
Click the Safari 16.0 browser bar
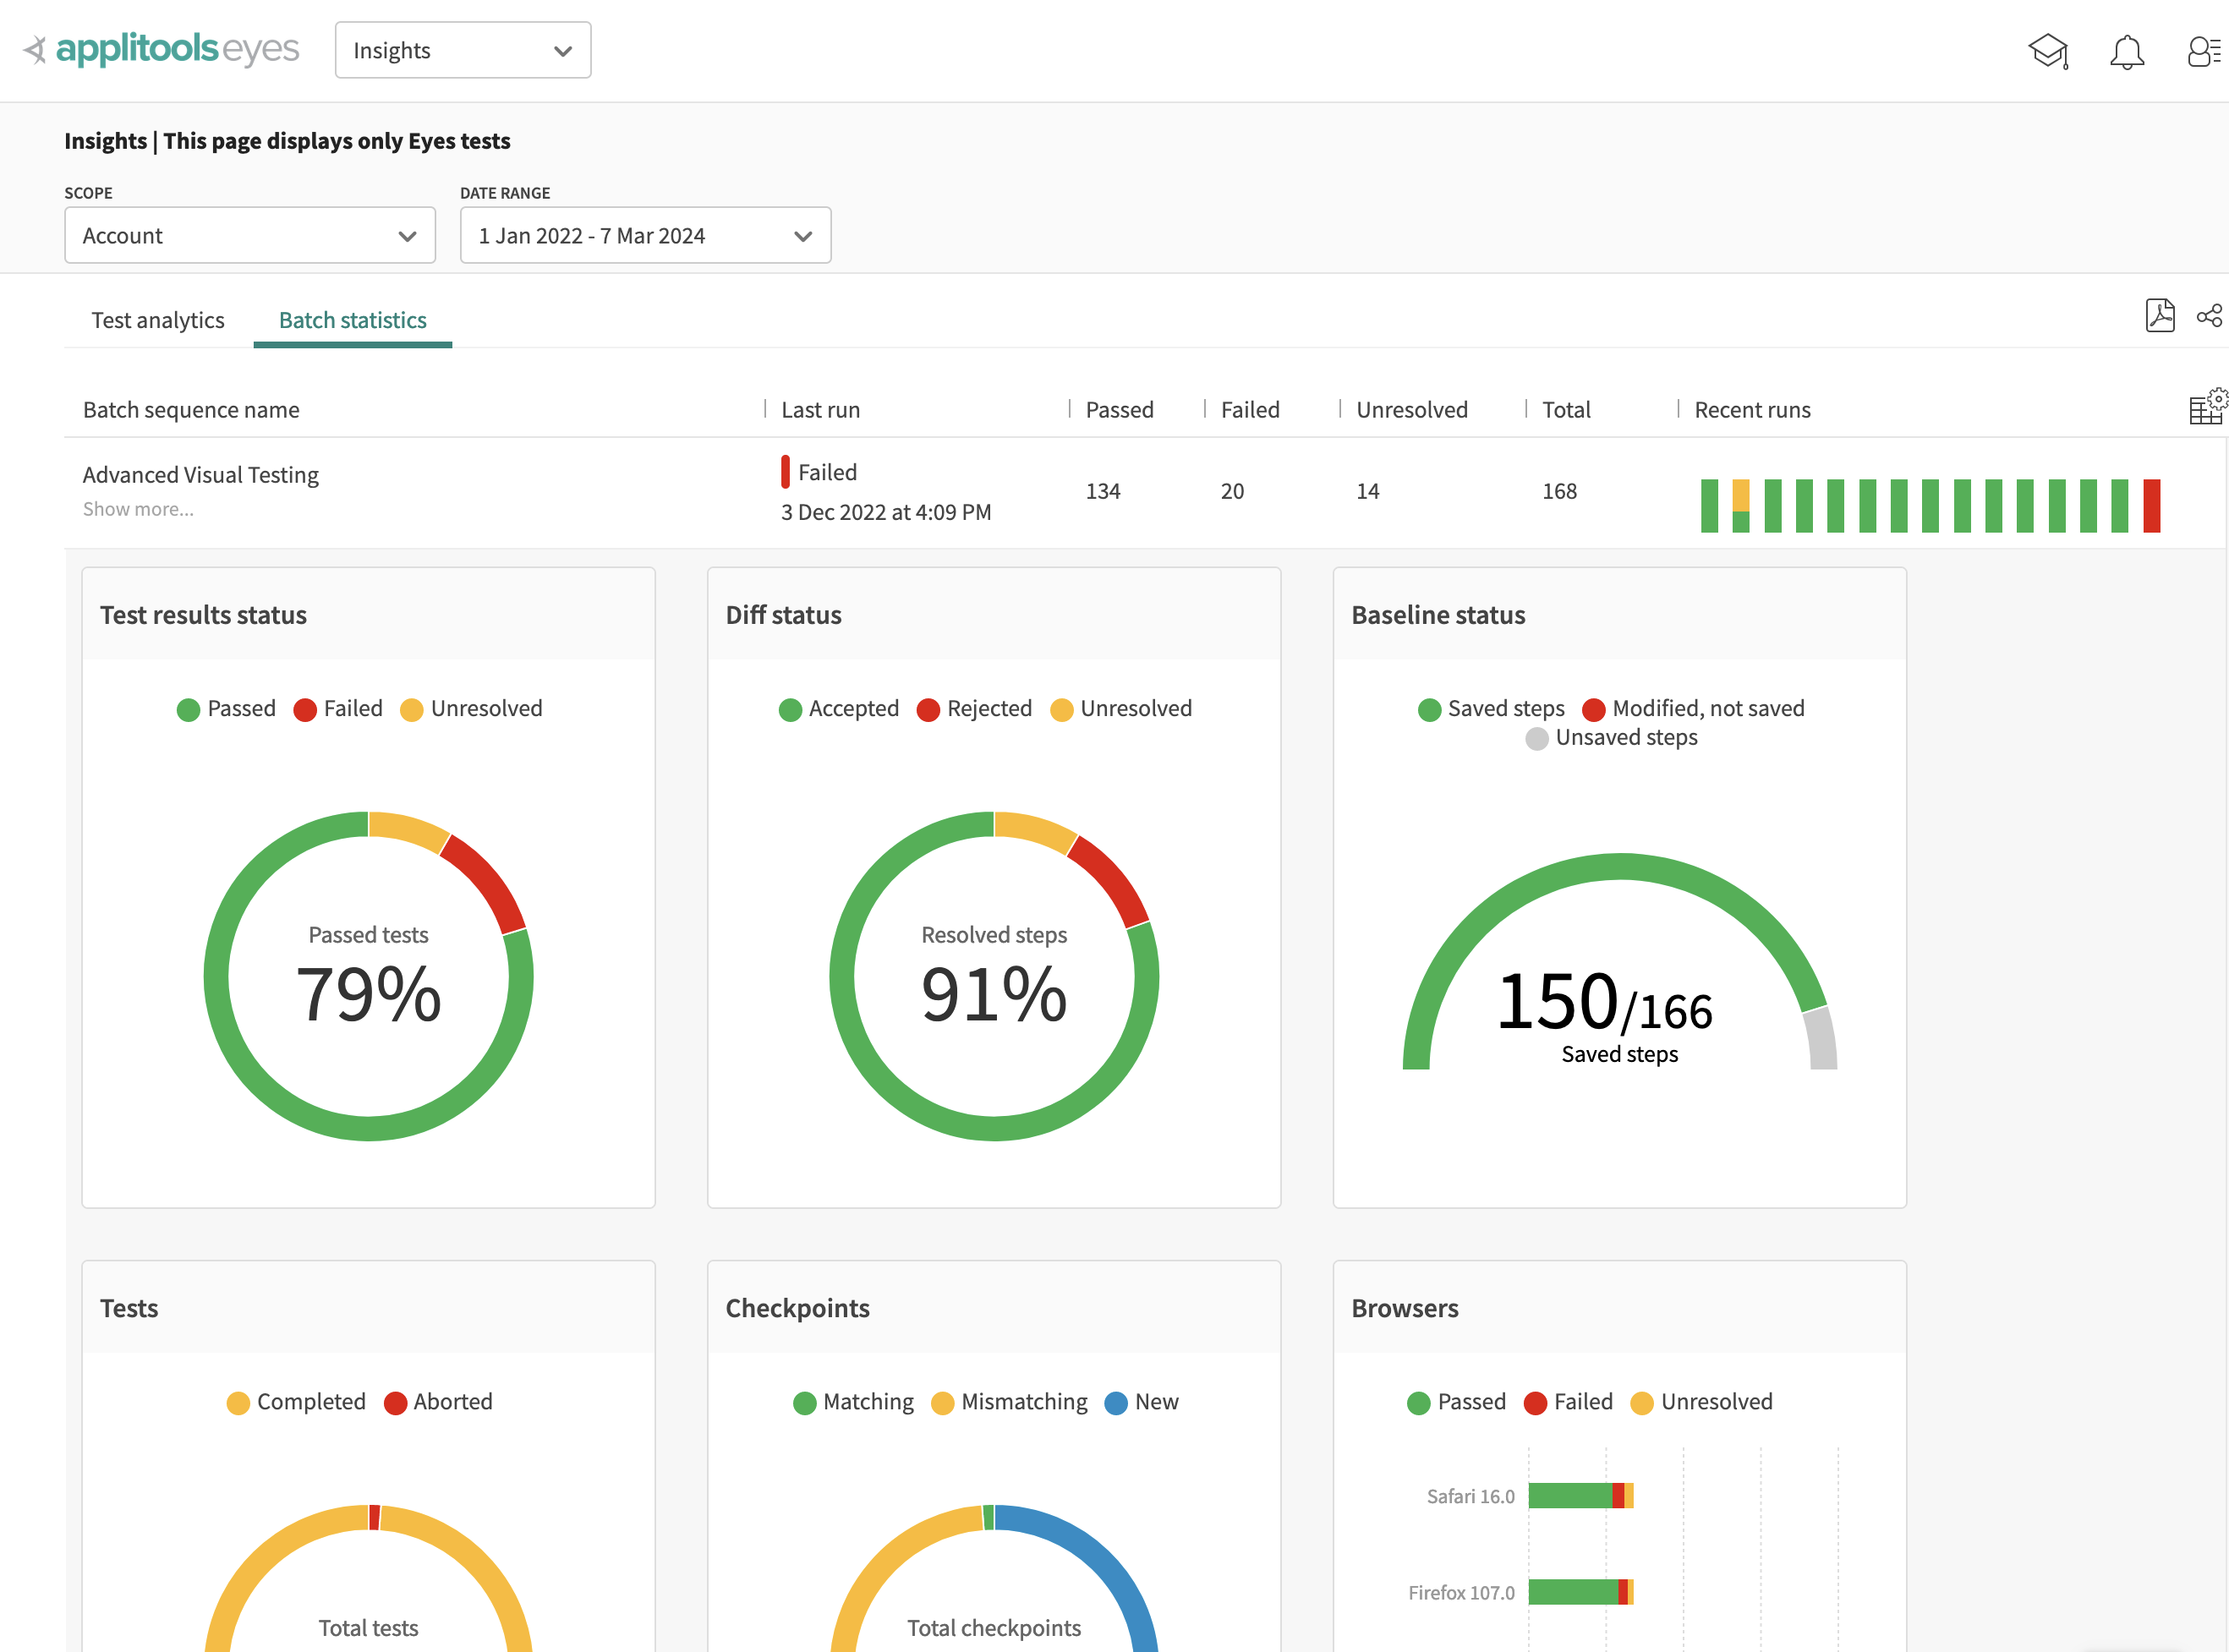point(1580,1496)
